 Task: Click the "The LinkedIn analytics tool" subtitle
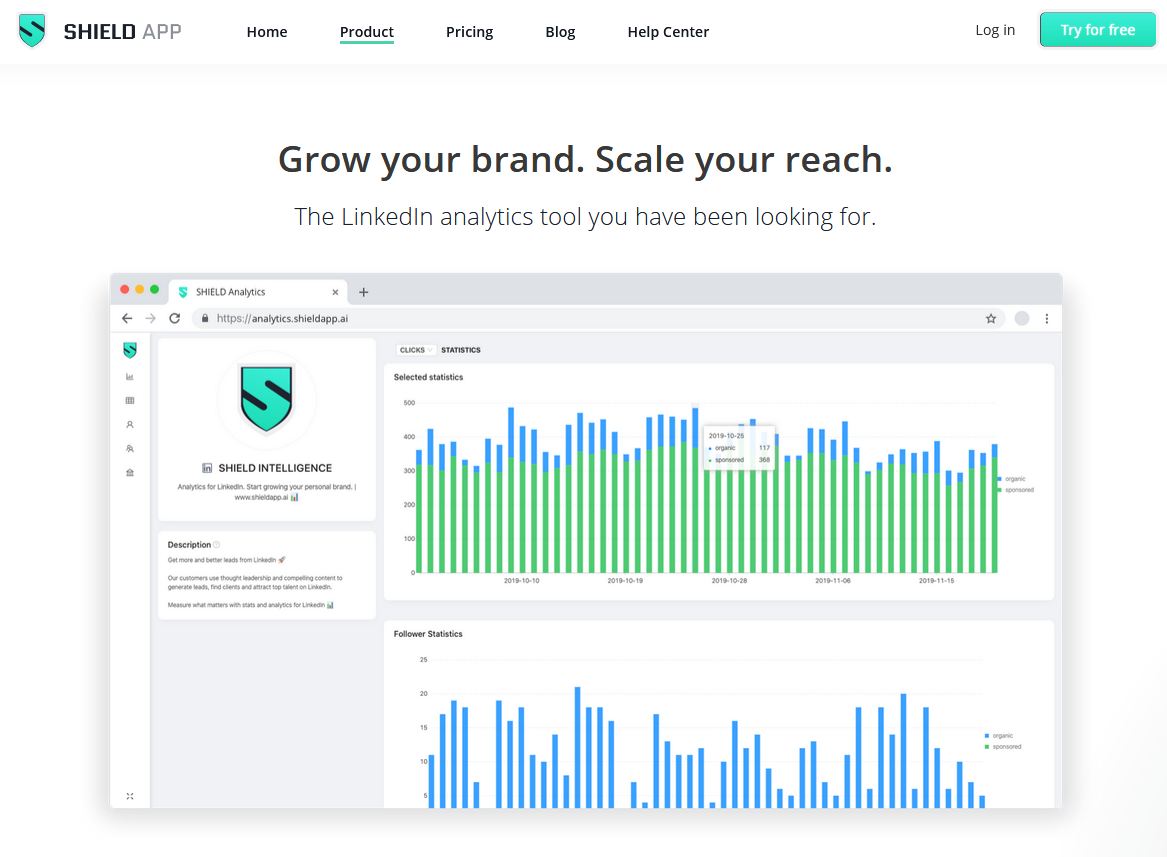[585, 217]
